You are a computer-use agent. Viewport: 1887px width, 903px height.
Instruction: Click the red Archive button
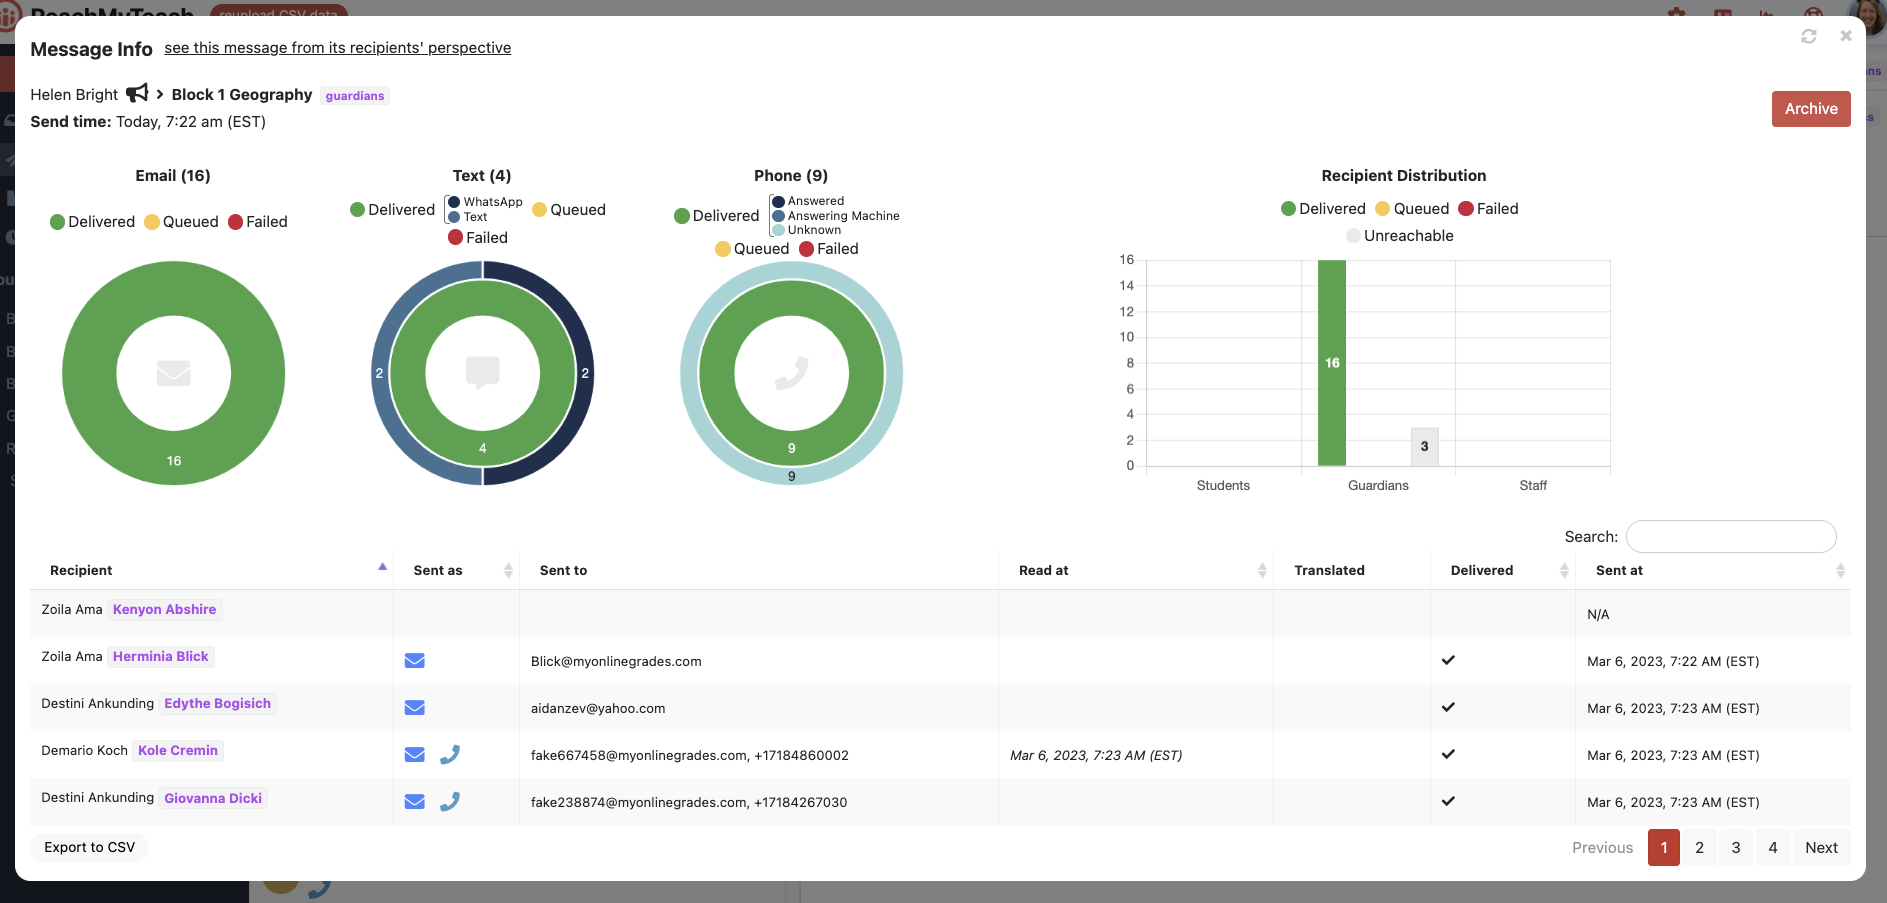(1811, 109)
